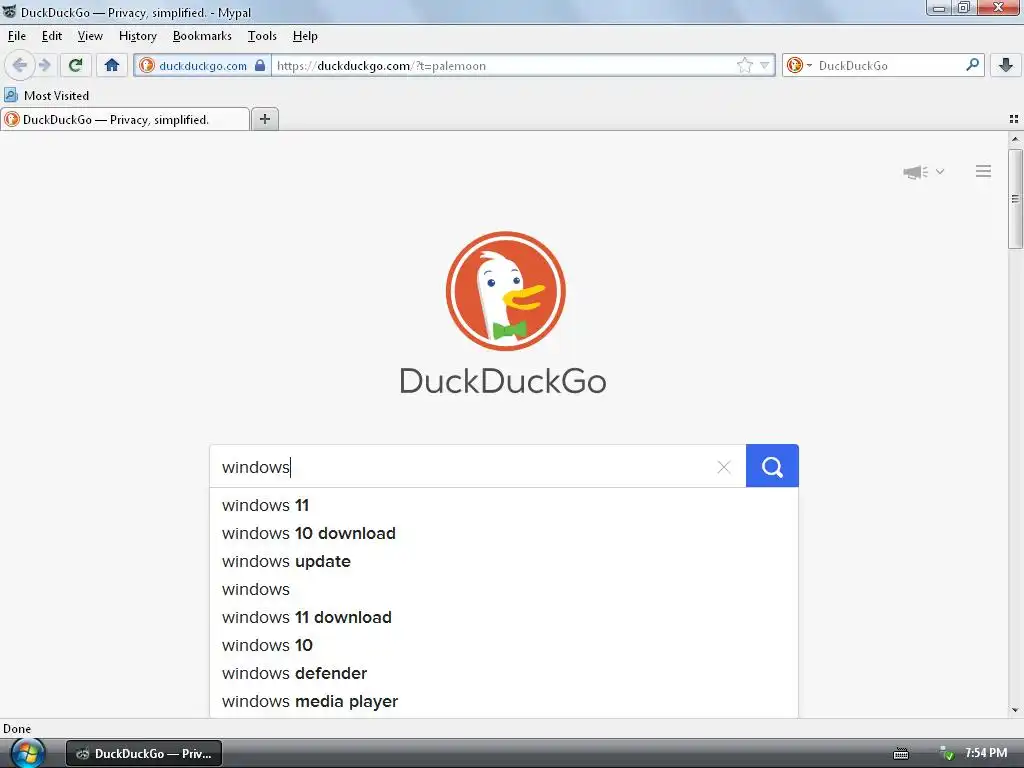
Task: Open the File menu
Action: click(x=17, y=36)
